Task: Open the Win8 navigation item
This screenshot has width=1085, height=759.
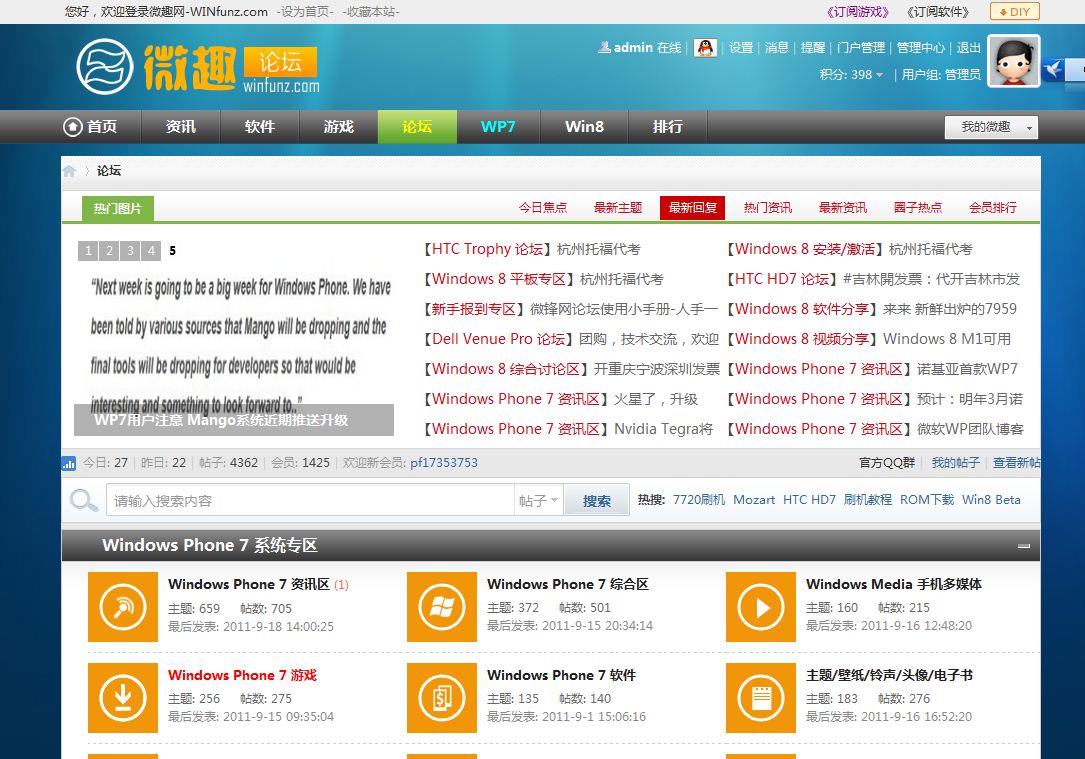Action: (x=584, y=127)
